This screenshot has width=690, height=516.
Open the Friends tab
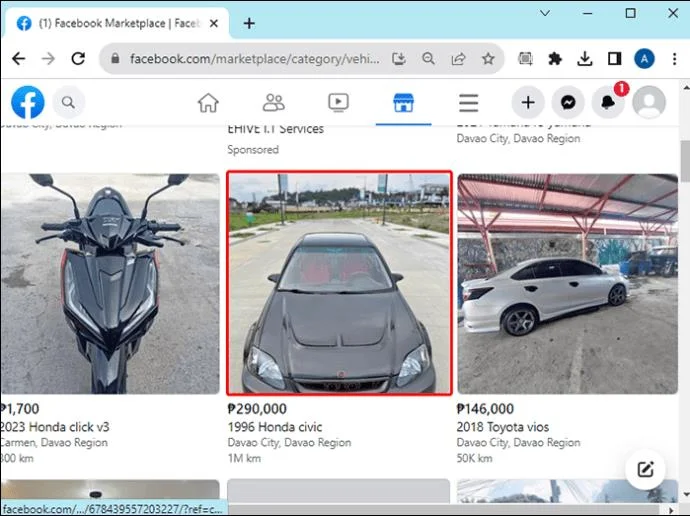point(273,102)
